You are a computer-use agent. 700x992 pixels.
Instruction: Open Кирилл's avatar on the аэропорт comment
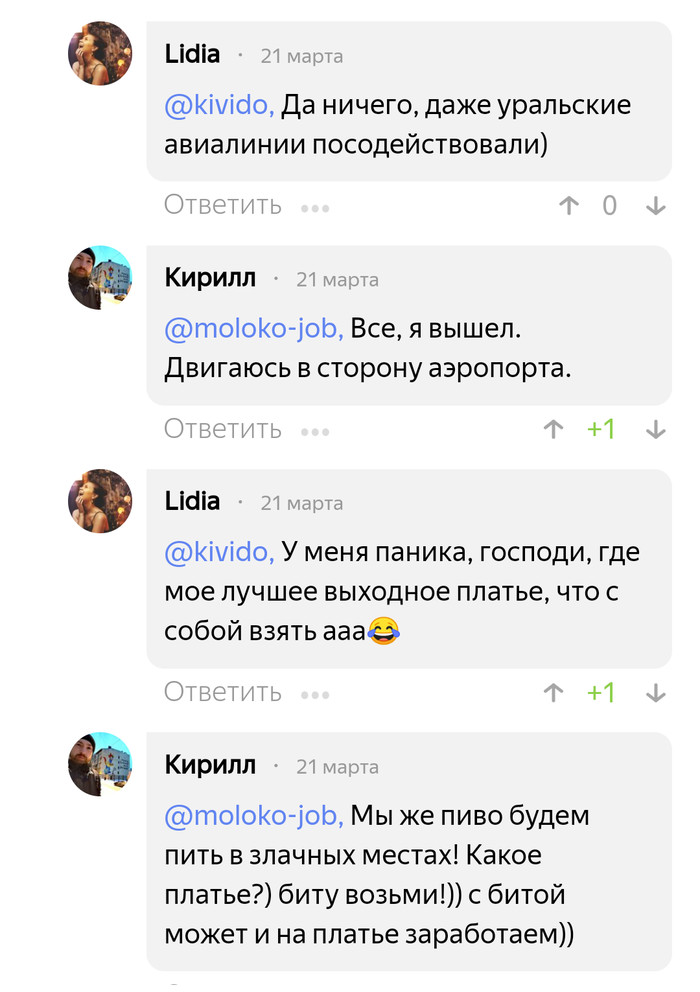point(100,277)
